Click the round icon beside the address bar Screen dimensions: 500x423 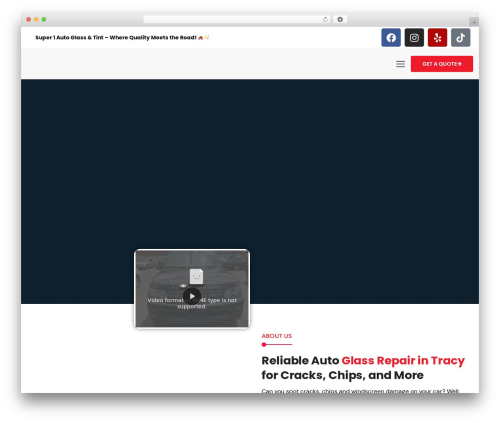(x=340, y=19)
